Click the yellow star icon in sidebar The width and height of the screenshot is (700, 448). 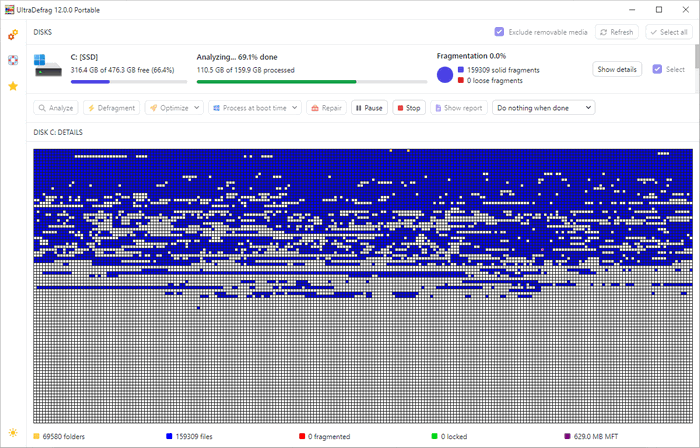[x=13, y=86]
